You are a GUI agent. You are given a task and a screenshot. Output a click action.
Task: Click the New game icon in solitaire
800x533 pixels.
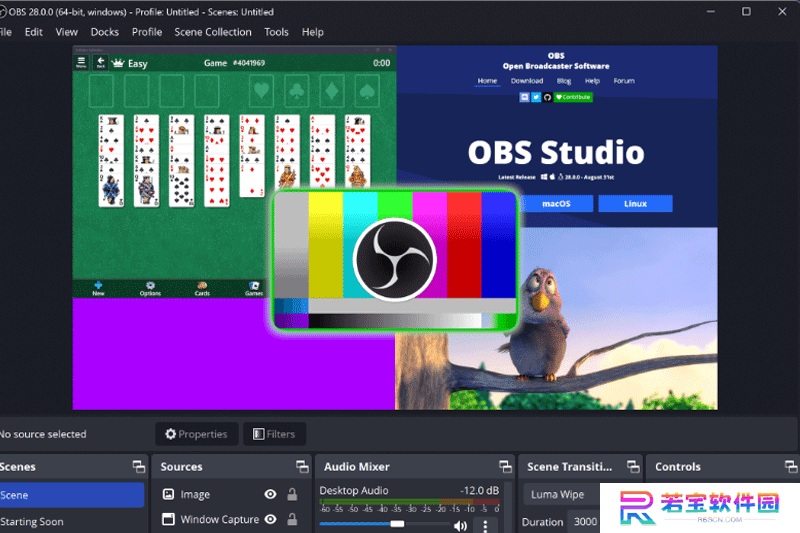click(98, 288)
